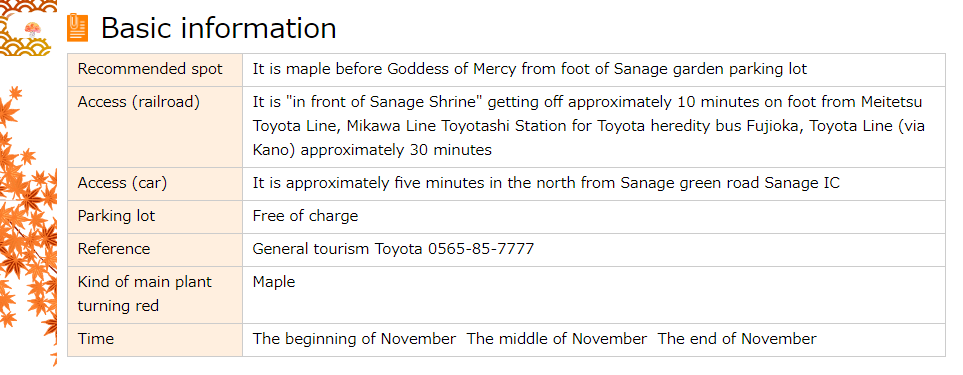963x375 pixels.
Task: Click the Goddess of Mercy description text
Action: click(530, 69)
